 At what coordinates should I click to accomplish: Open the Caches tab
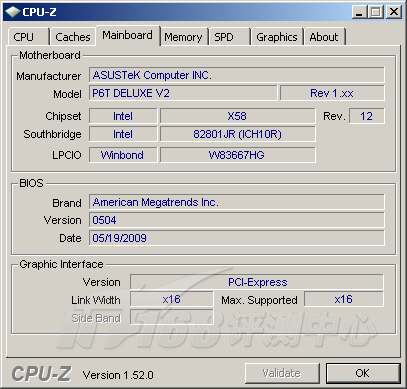(73, 37)
